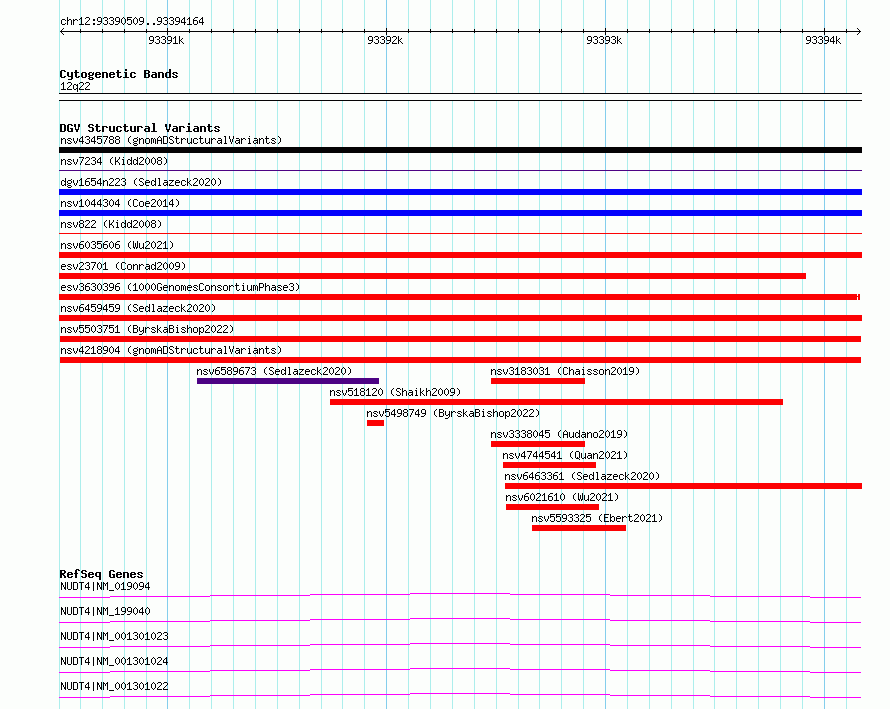Select the NUDT4|NM_001301024 gene label
Viewport: 890px width, 709px height.
pyautogui.click(x=114, y=661)
